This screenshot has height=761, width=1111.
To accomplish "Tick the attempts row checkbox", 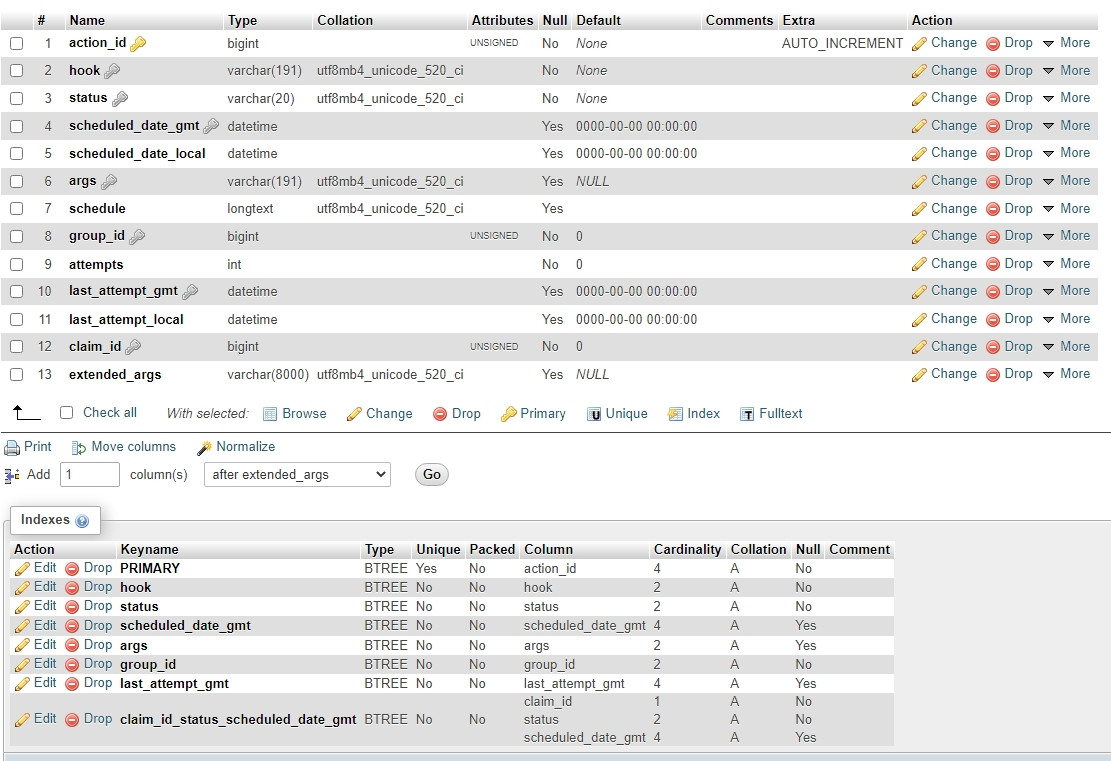I will (x=16, y=265).
